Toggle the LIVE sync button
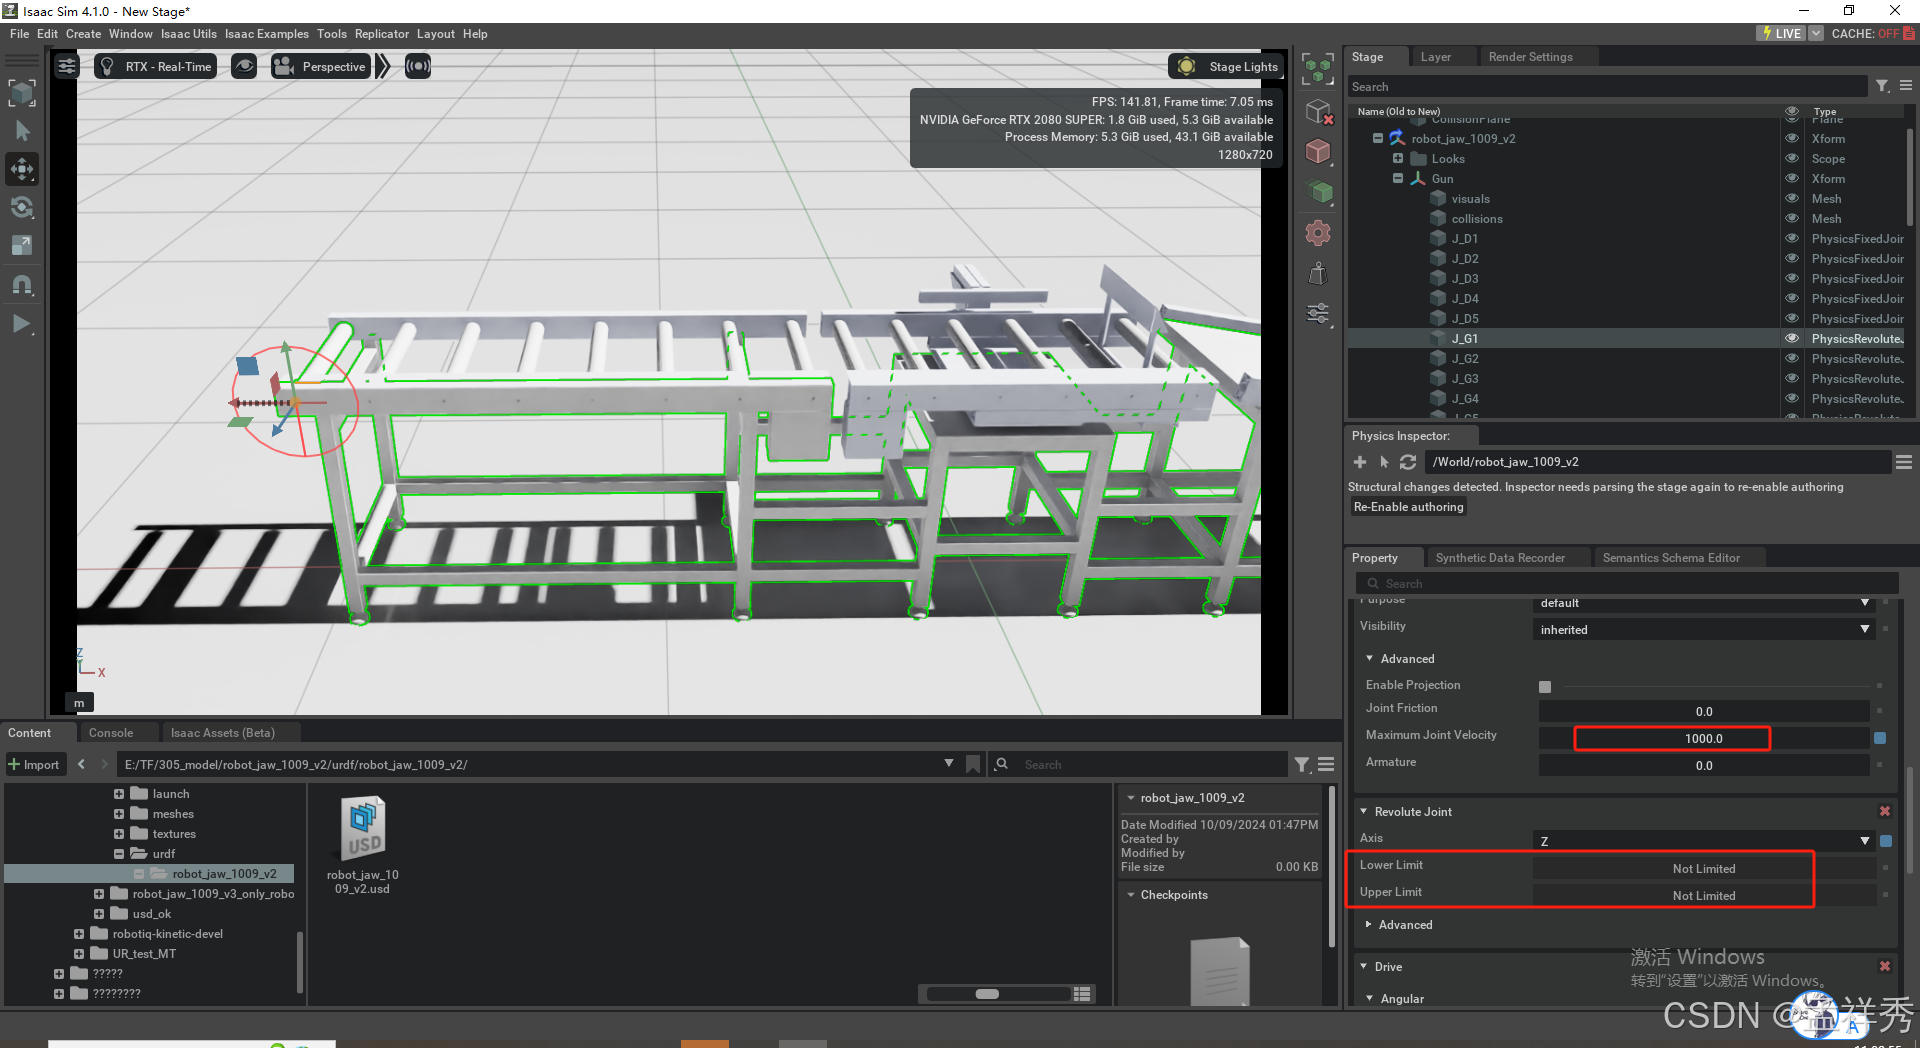 pos(1782,33)
